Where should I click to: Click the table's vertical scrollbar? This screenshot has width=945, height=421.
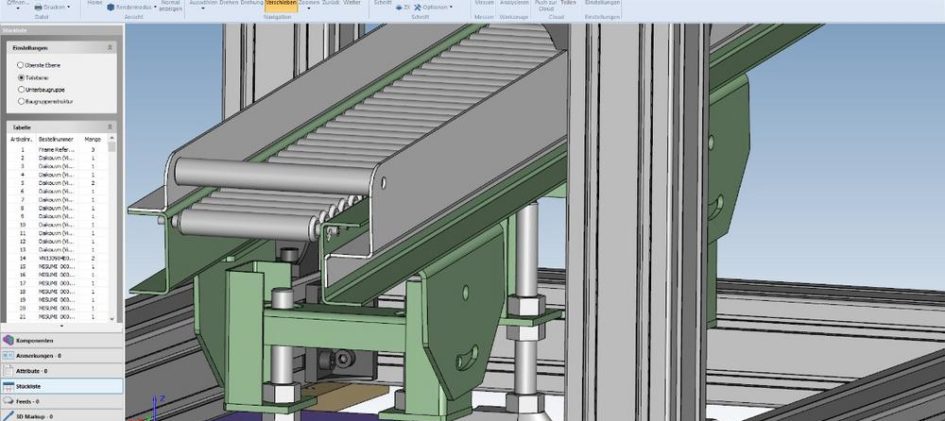112,230
